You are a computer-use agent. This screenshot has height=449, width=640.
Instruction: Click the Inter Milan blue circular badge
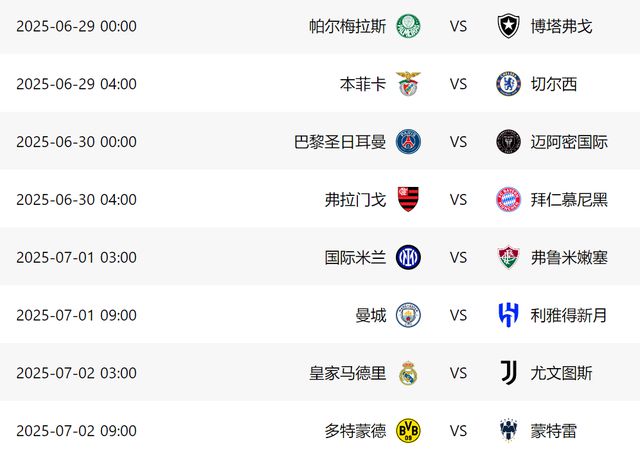tap(408, 257)
